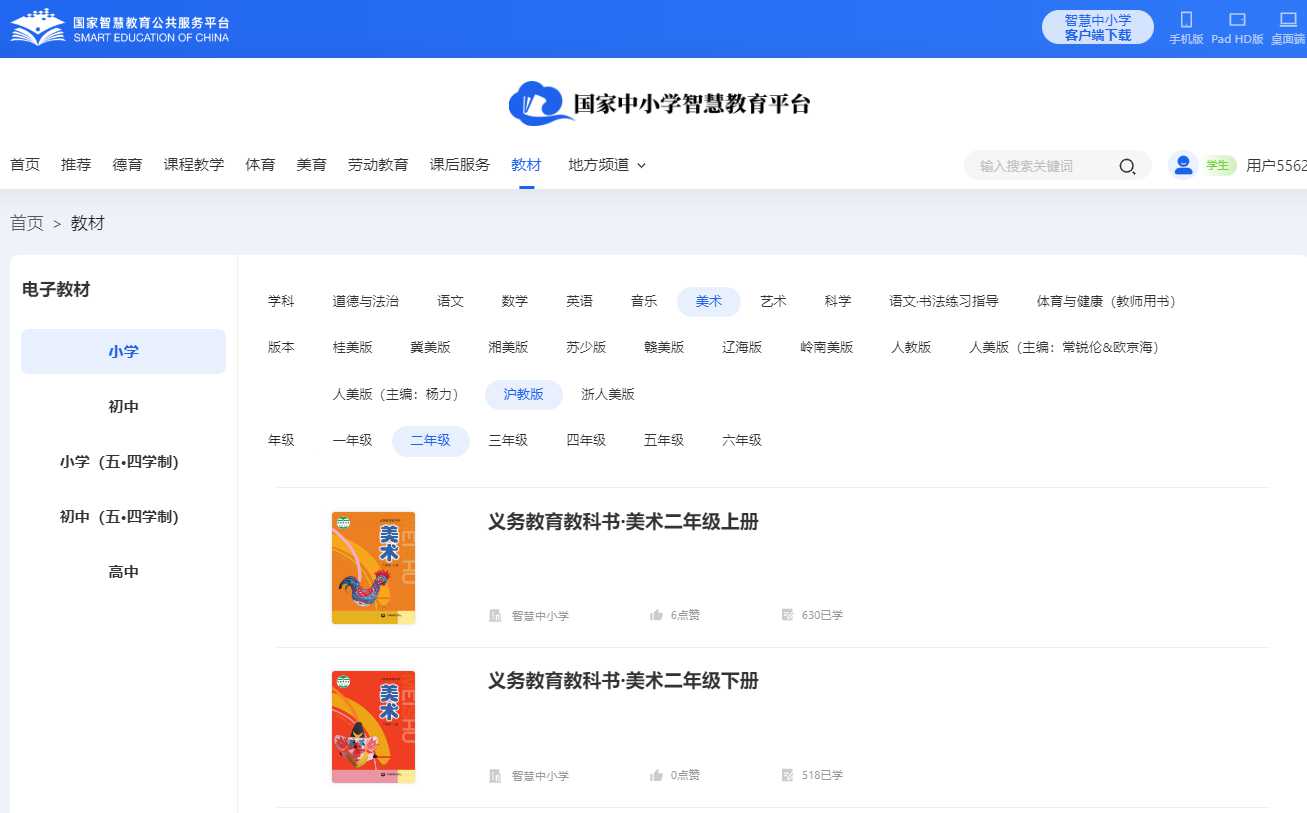Open the 德育 nav item

(x=127, y=165)
